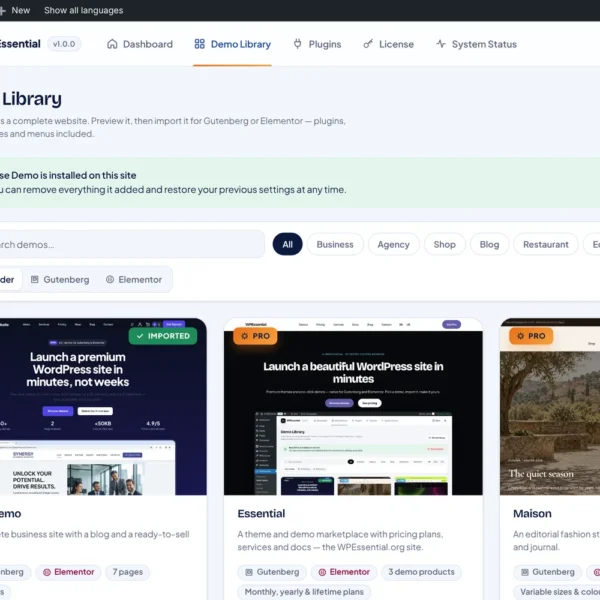The image size is (600, 600).
Task: Click the Demo Library grid icon
Action: pos(199,44)
